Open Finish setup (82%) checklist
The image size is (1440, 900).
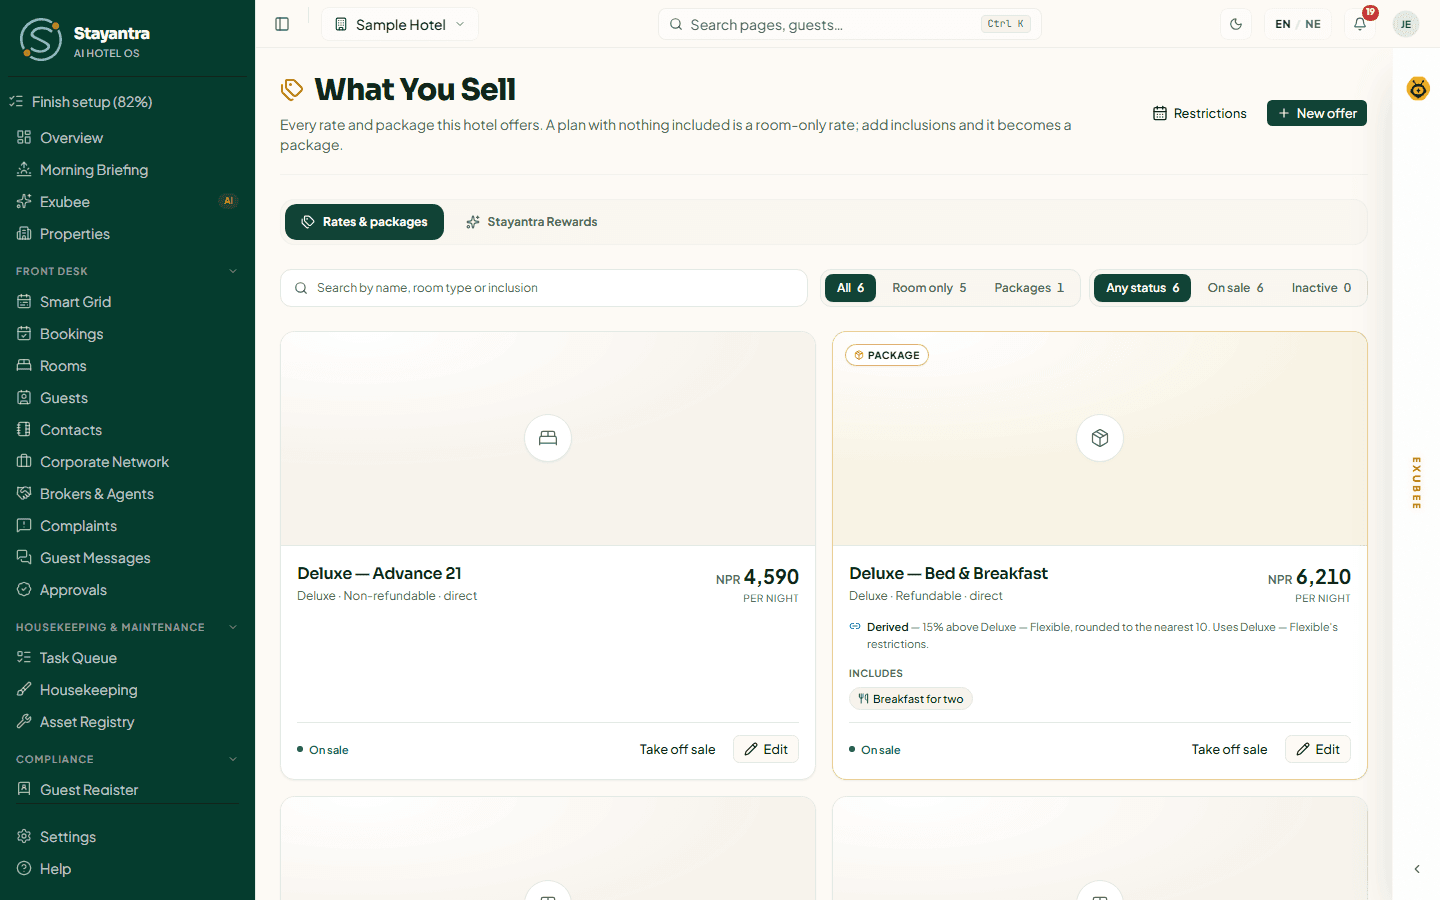point(127,102)
